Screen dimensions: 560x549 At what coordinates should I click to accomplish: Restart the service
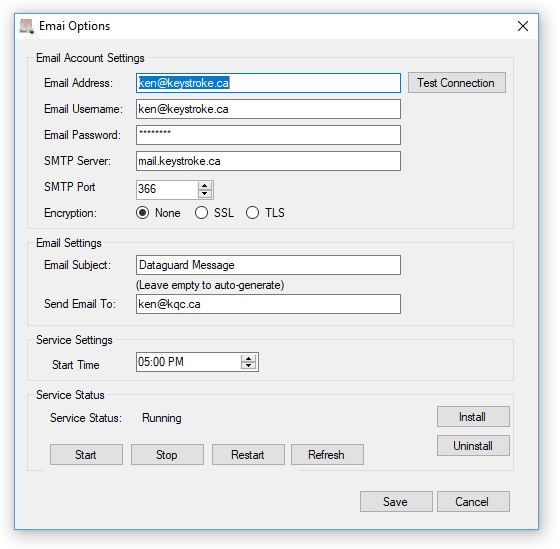click(248, 454)
